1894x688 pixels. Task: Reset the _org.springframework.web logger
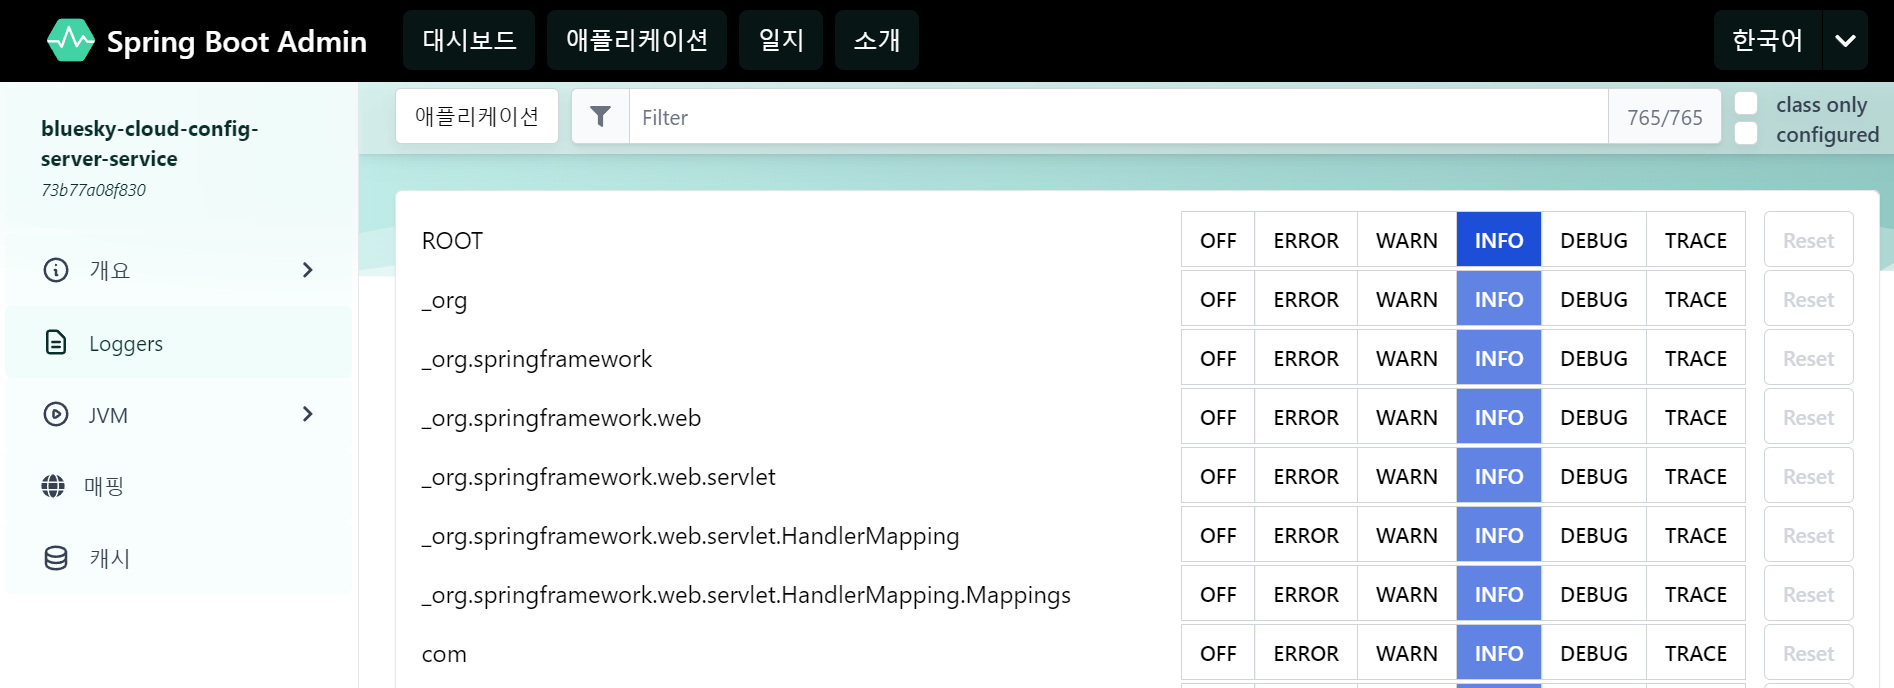click(1808, 417)
